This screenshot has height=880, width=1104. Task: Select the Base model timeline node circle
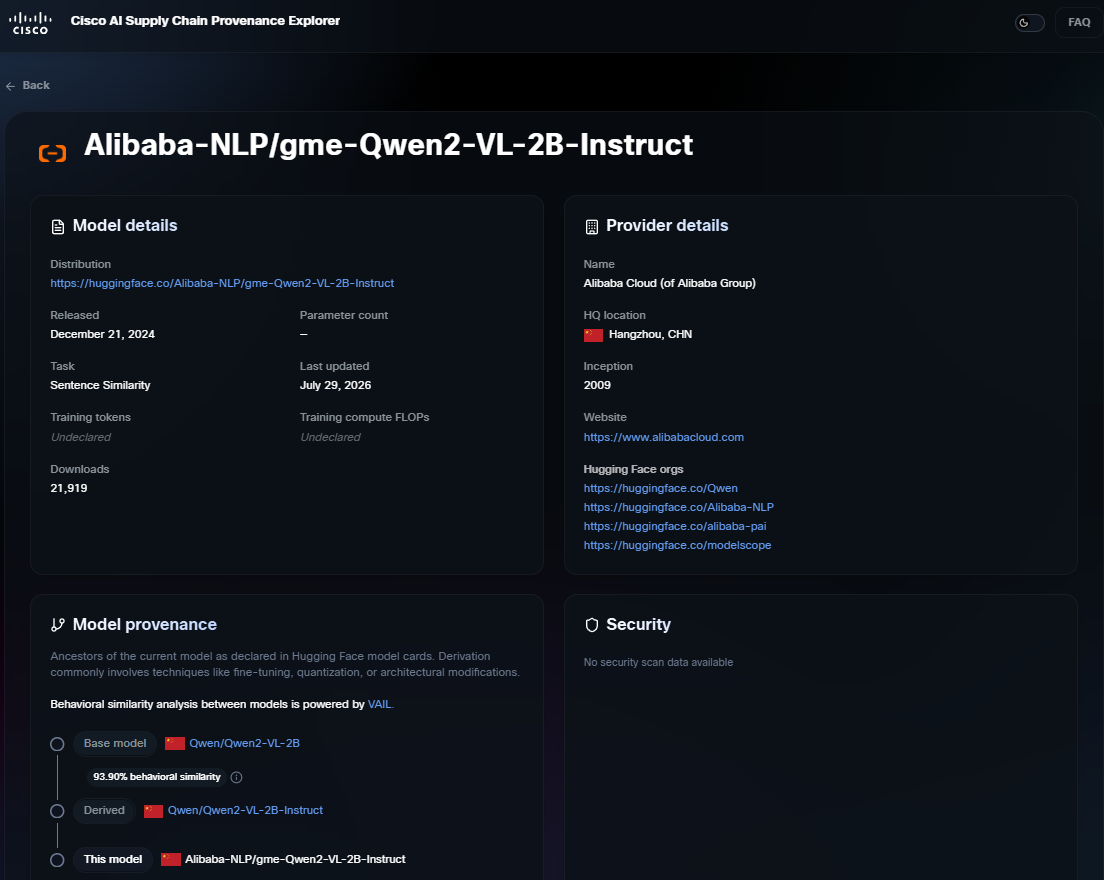[x=57, y=744]
